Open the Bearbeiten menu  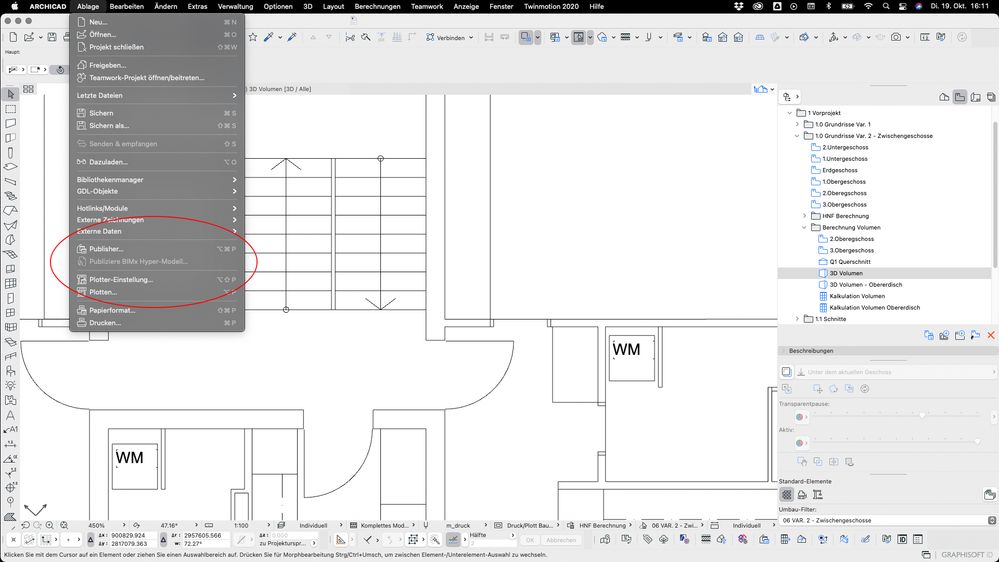tap(127, 6)
